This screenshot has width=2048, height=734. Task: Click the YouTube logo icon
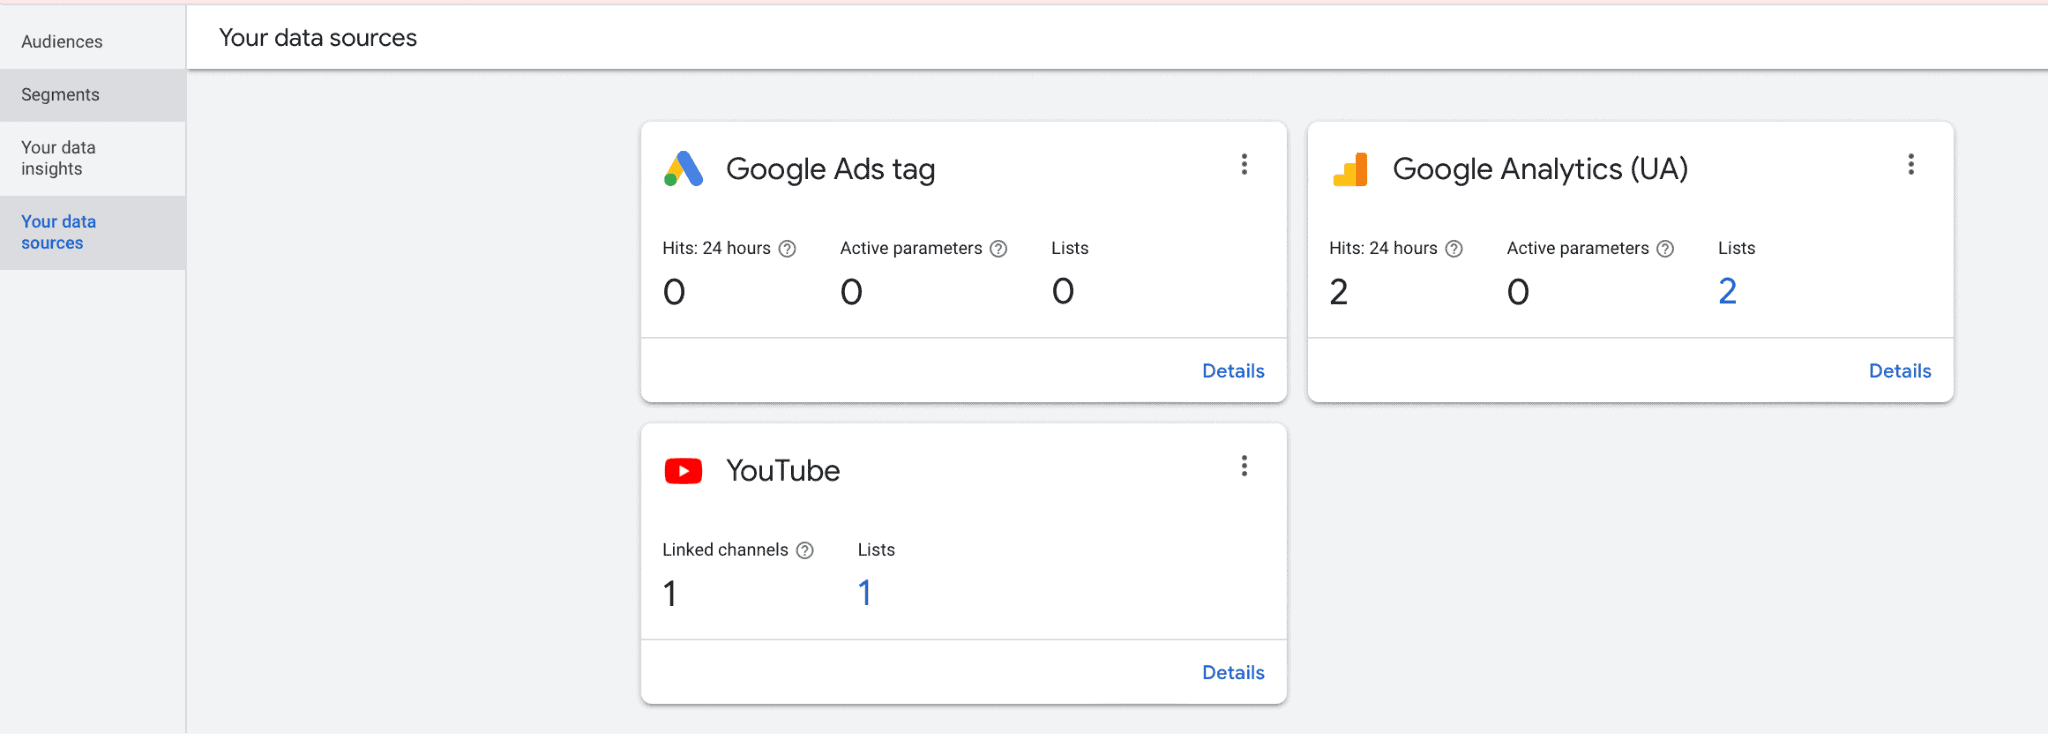click(683, 471)
